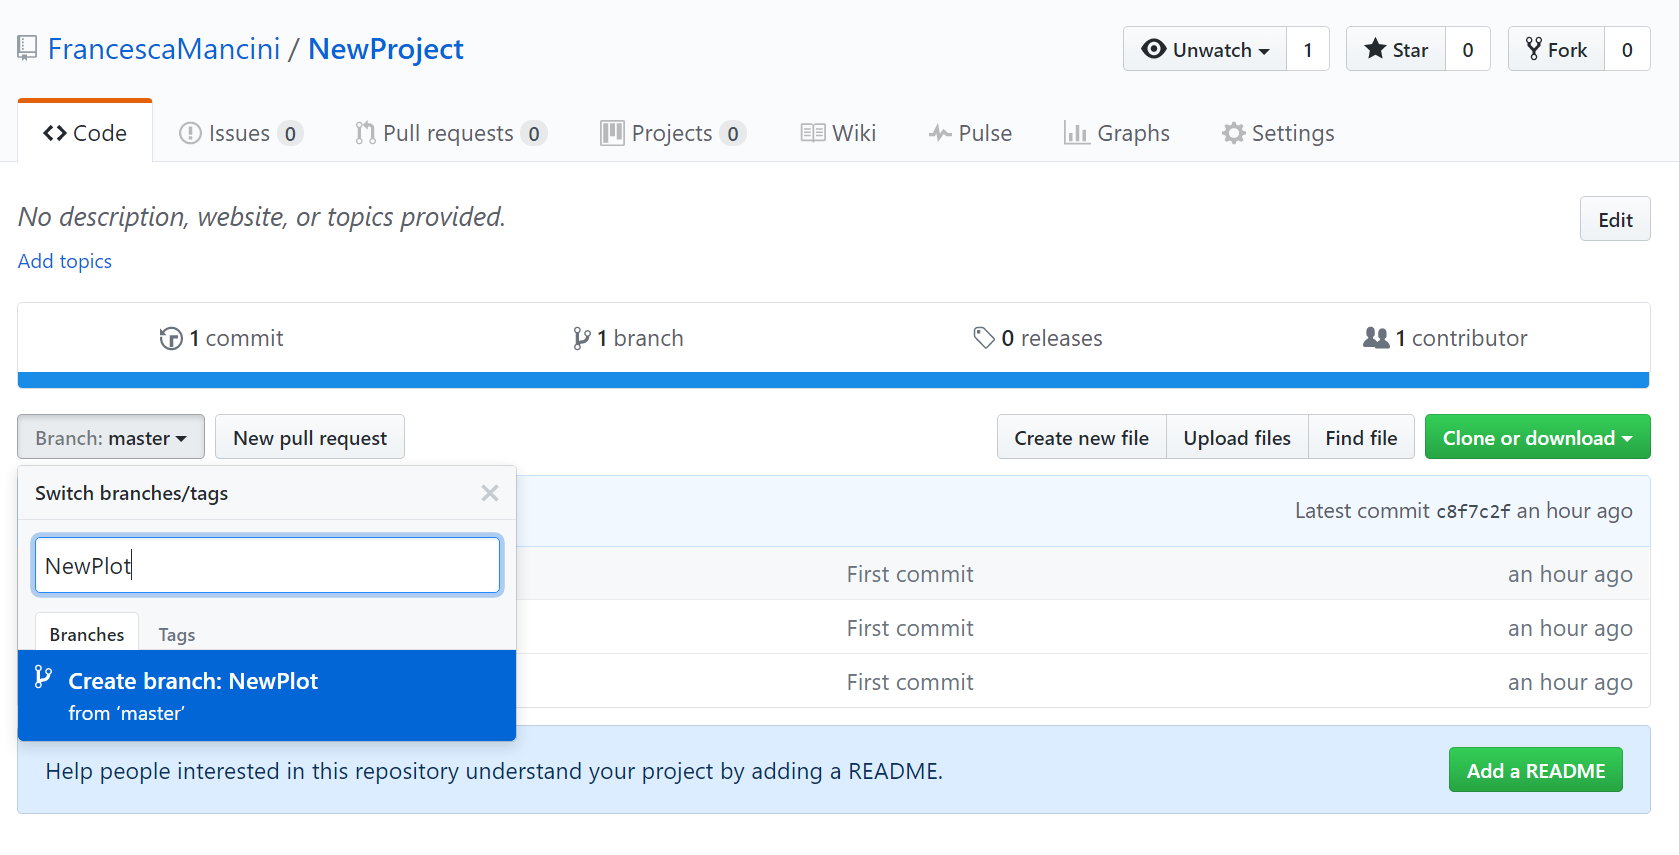Click the Add a README button
The width and height of the screenshot is (1679, 855).
click(x=1535, y=770)
